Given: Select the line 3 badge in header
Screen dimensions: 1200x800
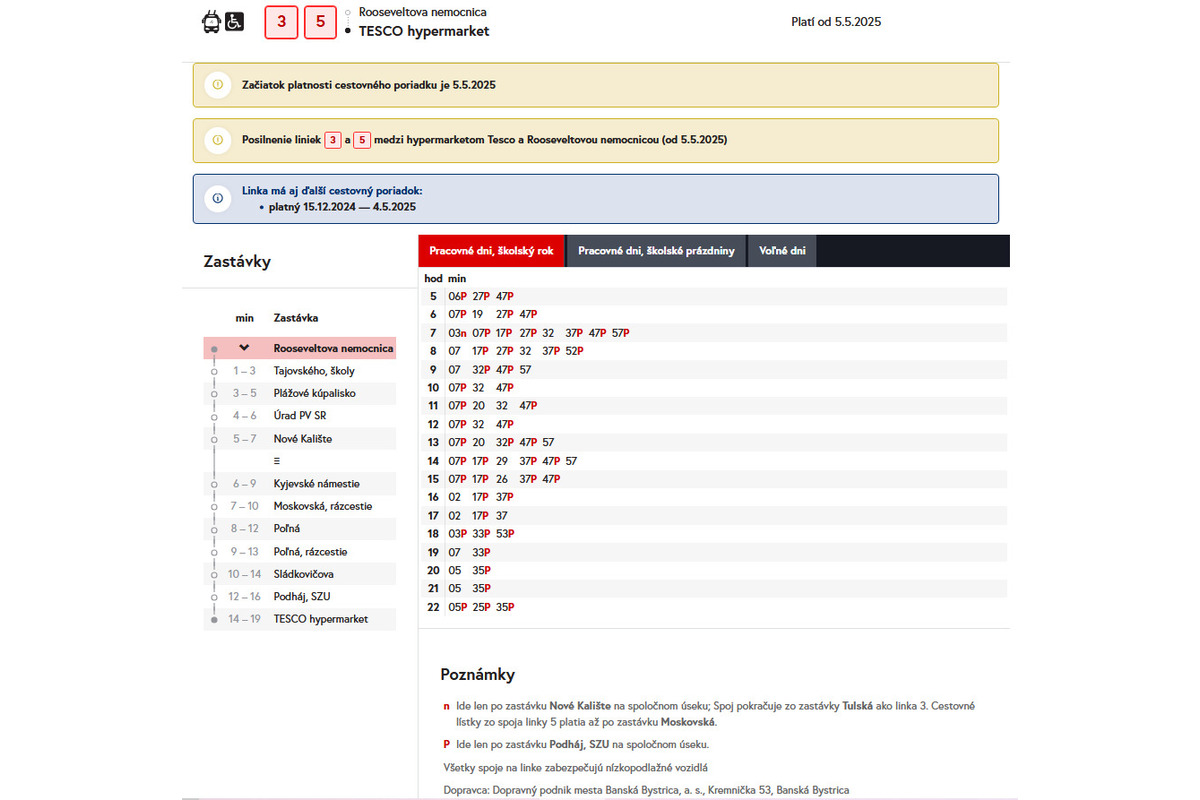Looking at the screenshot, I should (x=281, y=23).
